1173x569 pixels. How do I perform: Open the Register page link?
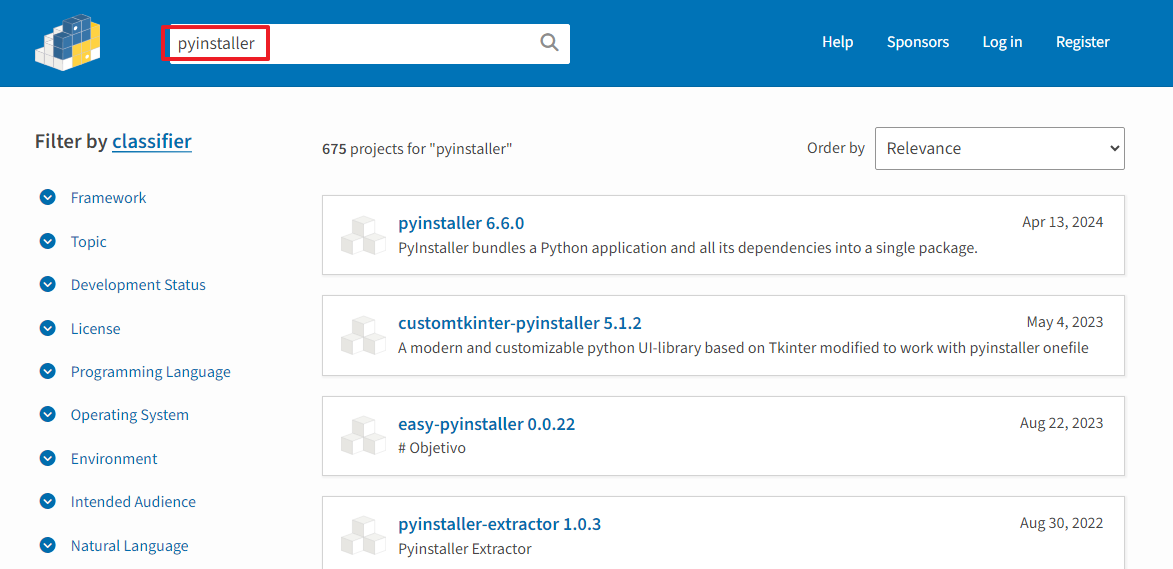[1082, 42]
